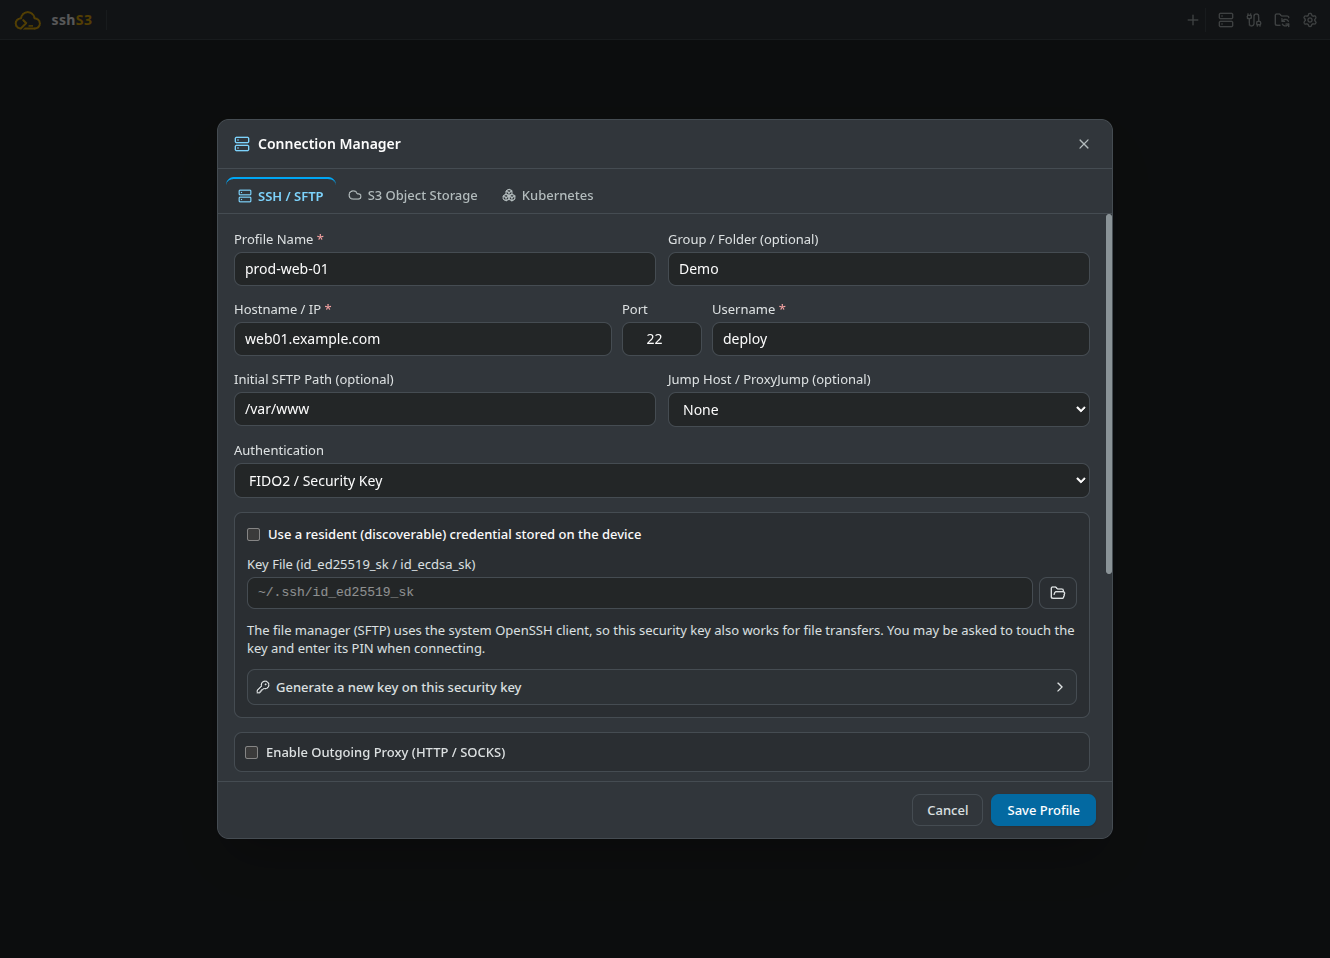Open the Jump Host / ProxyJump dropdown
Viewport: 1330px width, 958px height.
[879, 410]
